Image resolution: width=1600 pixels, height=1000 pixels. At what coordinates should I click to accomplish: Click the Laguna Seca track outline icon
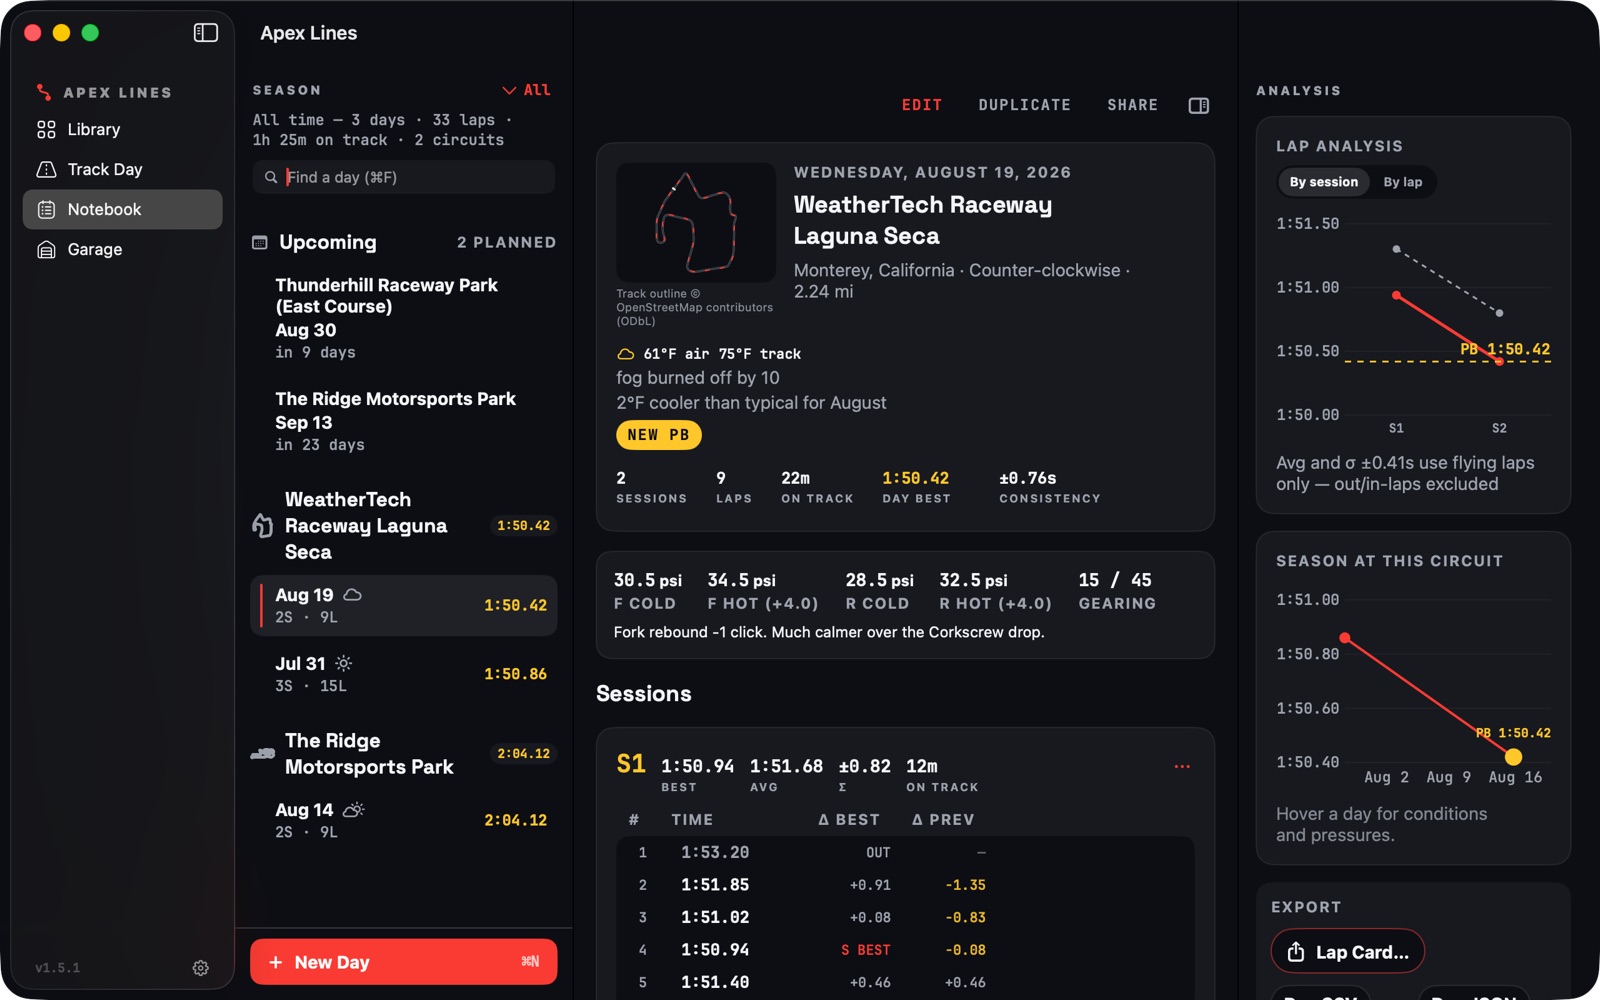coord(262,525)
